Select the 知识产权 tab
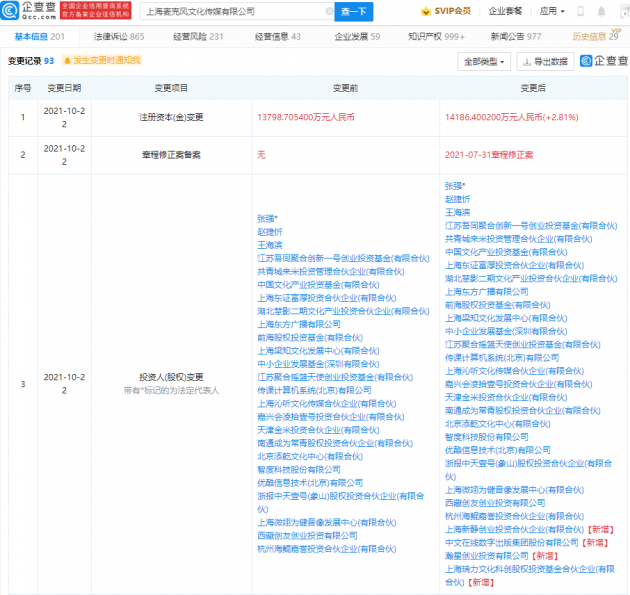Image resolution: width=630 pixels, height=595 pixels. pos(436,37)
